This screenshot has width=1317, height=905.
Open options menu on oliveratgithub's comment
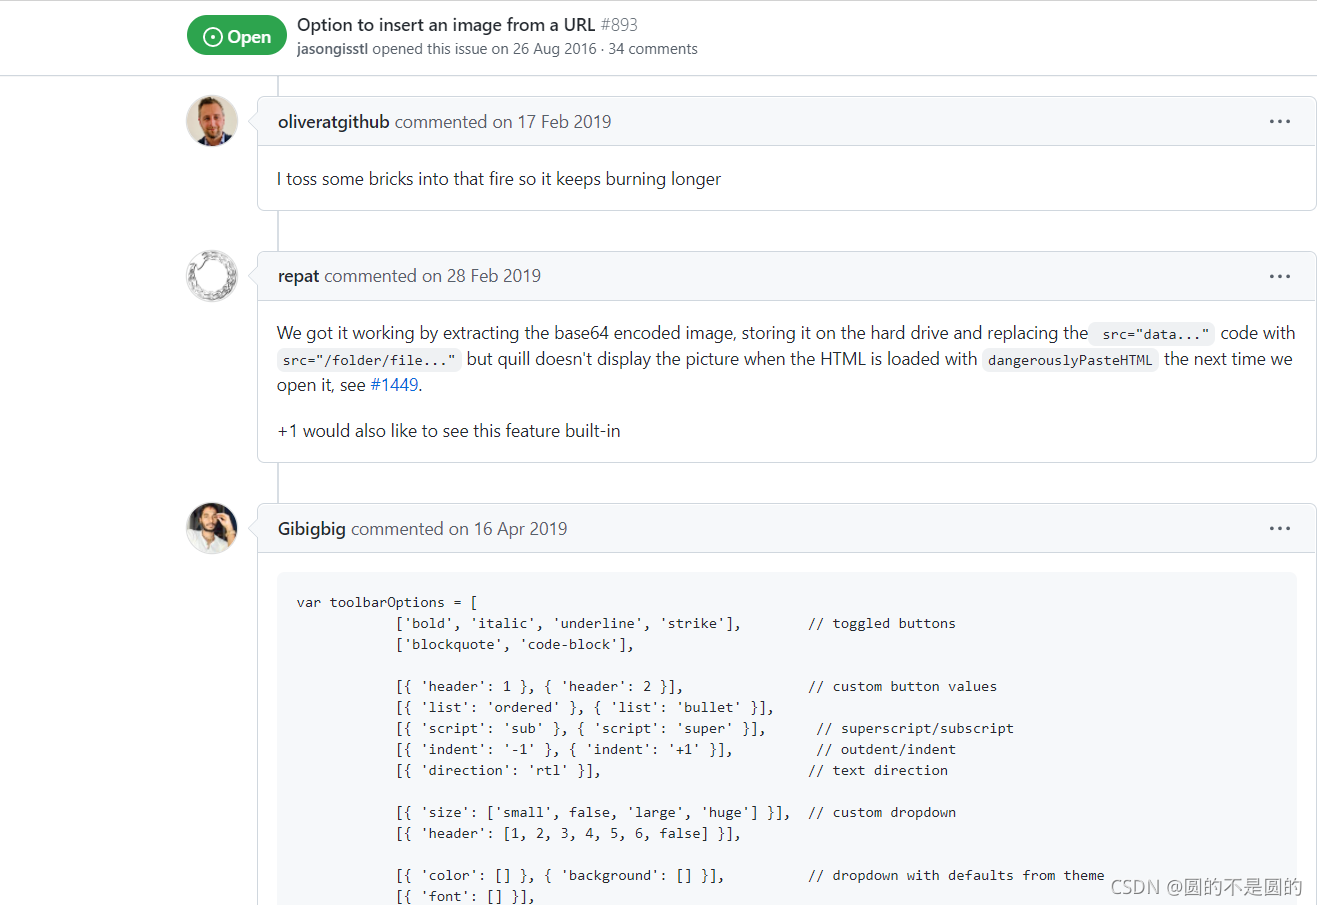(1279, 121)
